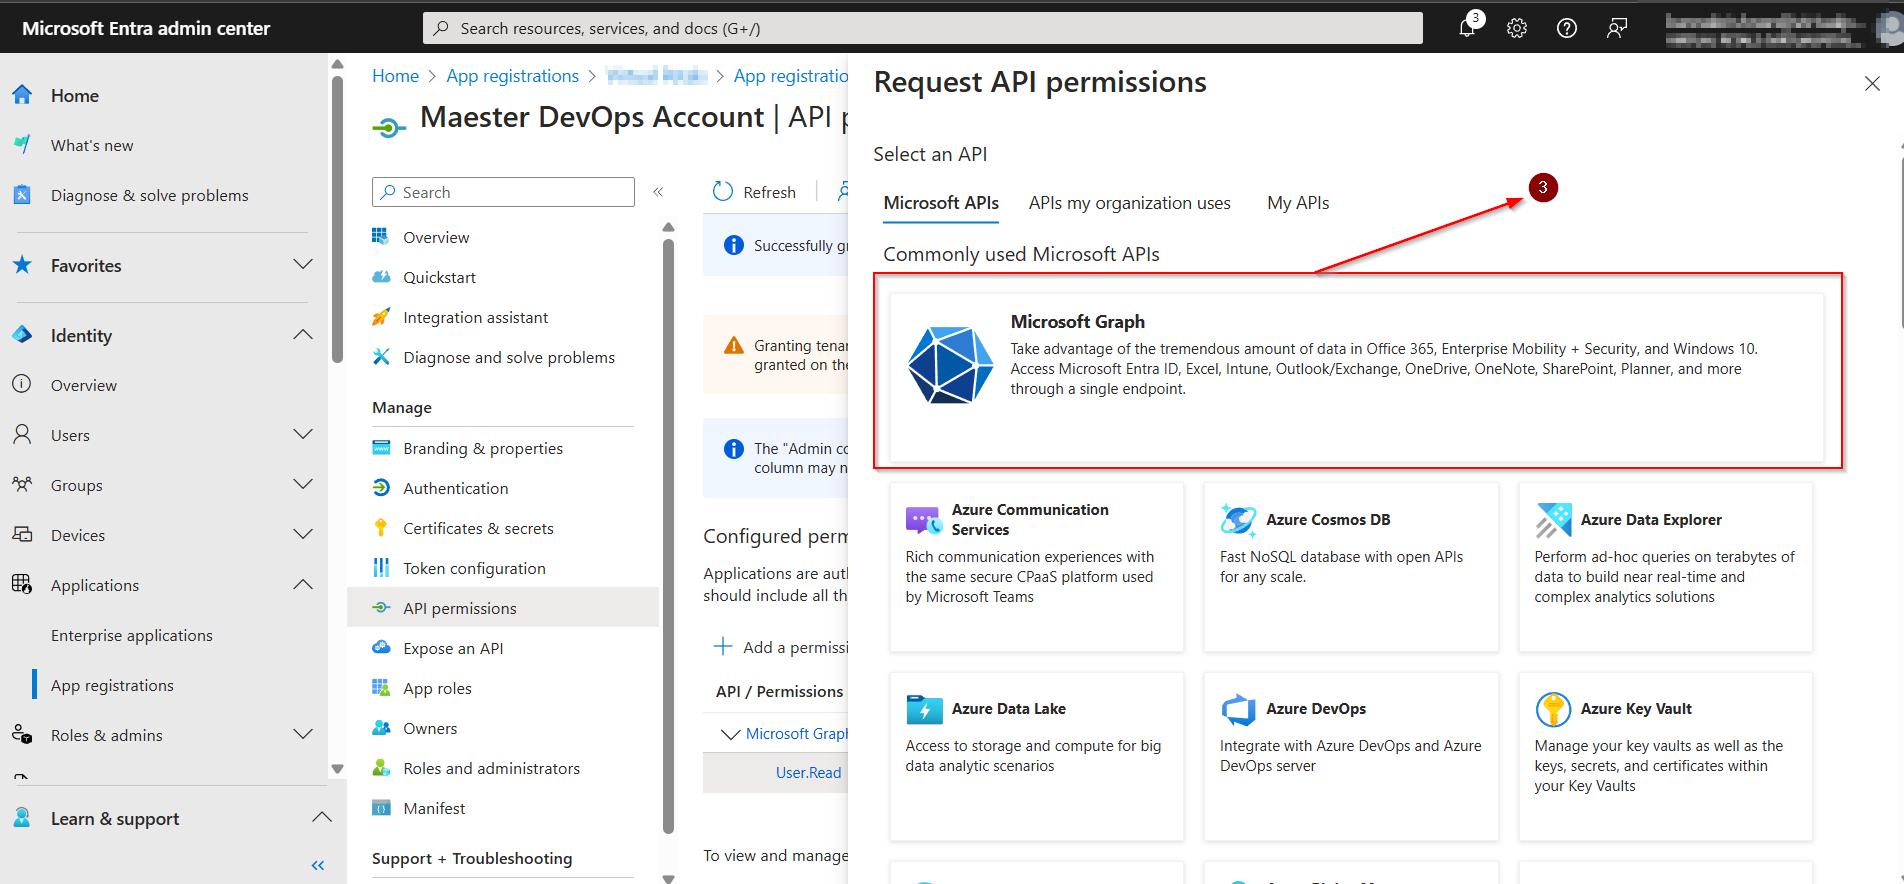Click the Azure Cosmos DB icon
This screenshot has width=1904, height=884.
[x=1238, y=520]
